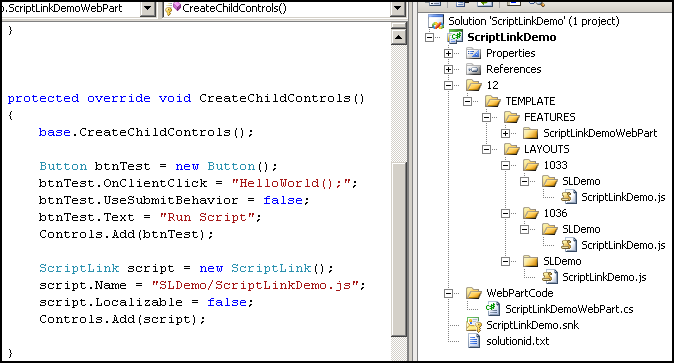Click the ScriptLinkDemo.snk key file icon
The width and height of the screenshot is (674, 363).
(x=473, y=325)
